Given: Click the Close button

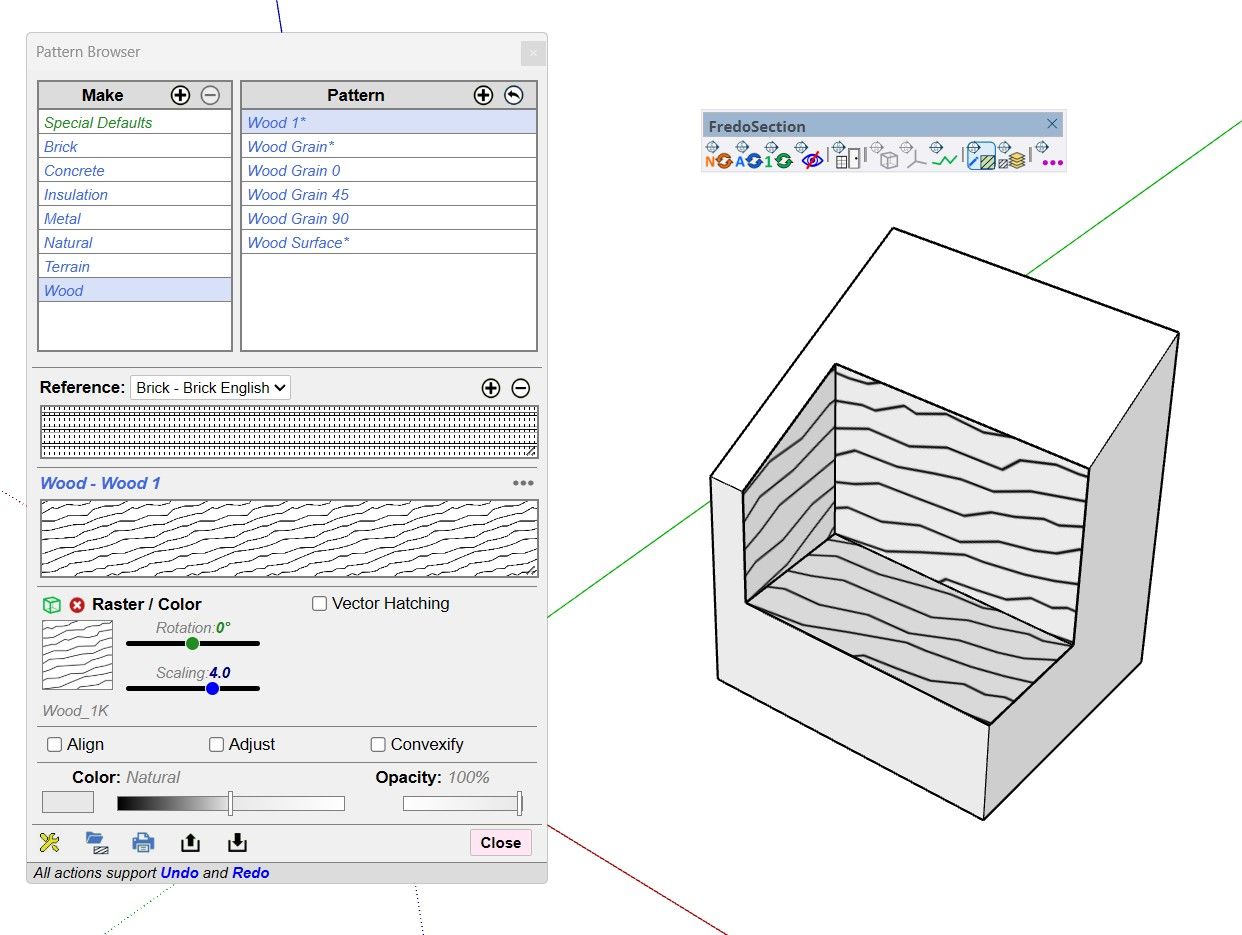Looking at the screenshot, I should (x=501, y=843).
